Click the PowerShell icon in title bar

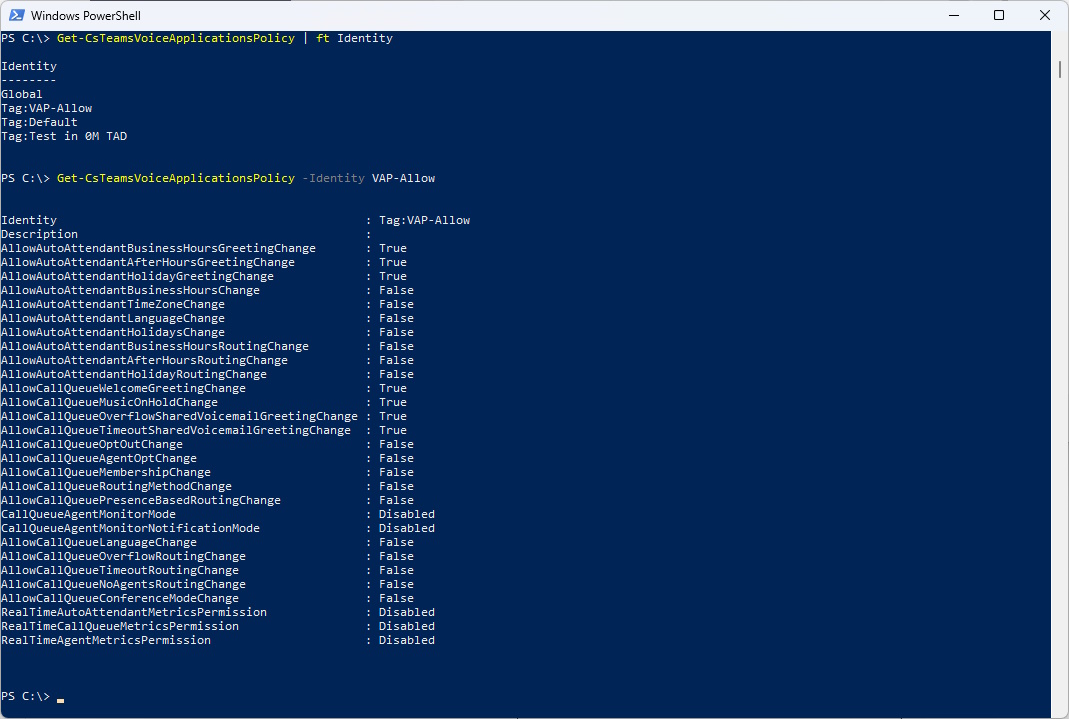pos(16,15)
